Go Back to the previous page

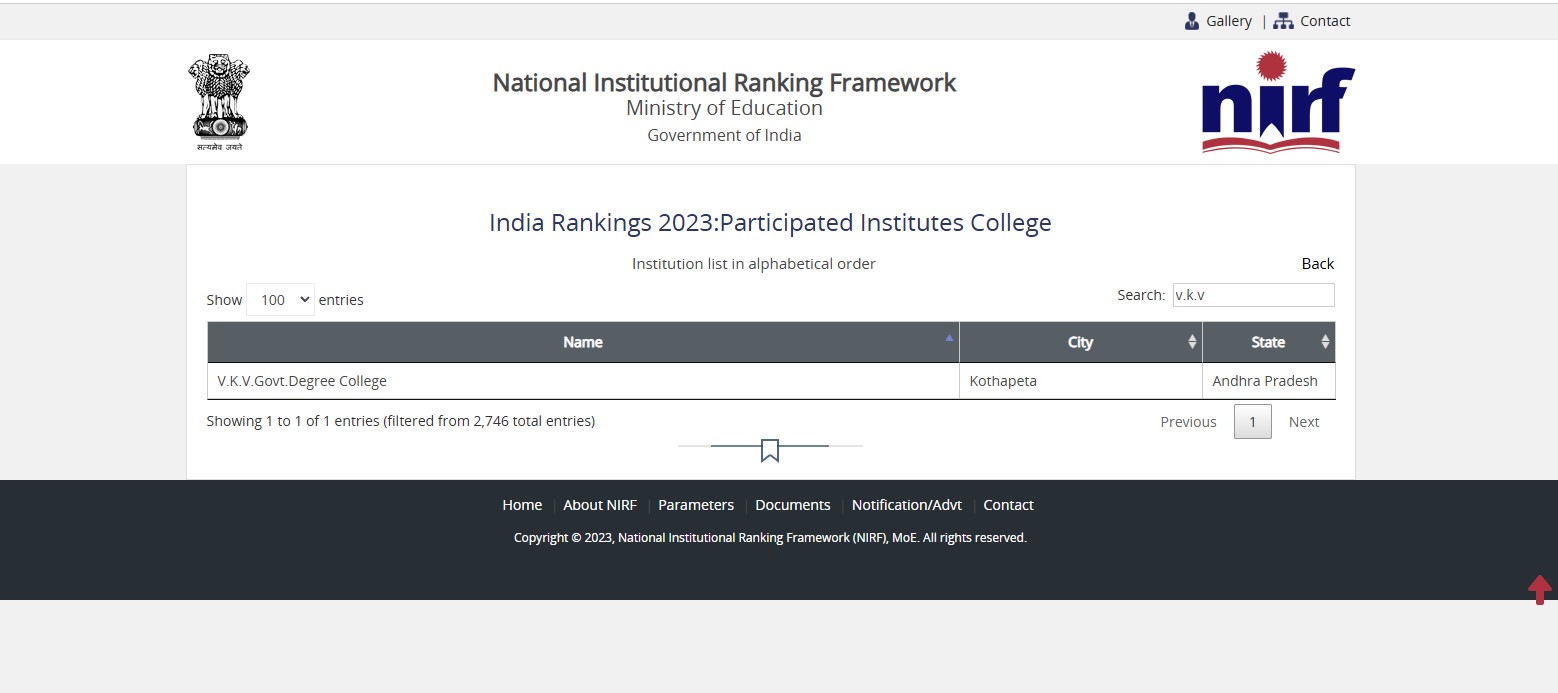pyautogui.click(x=1317, y=264)
